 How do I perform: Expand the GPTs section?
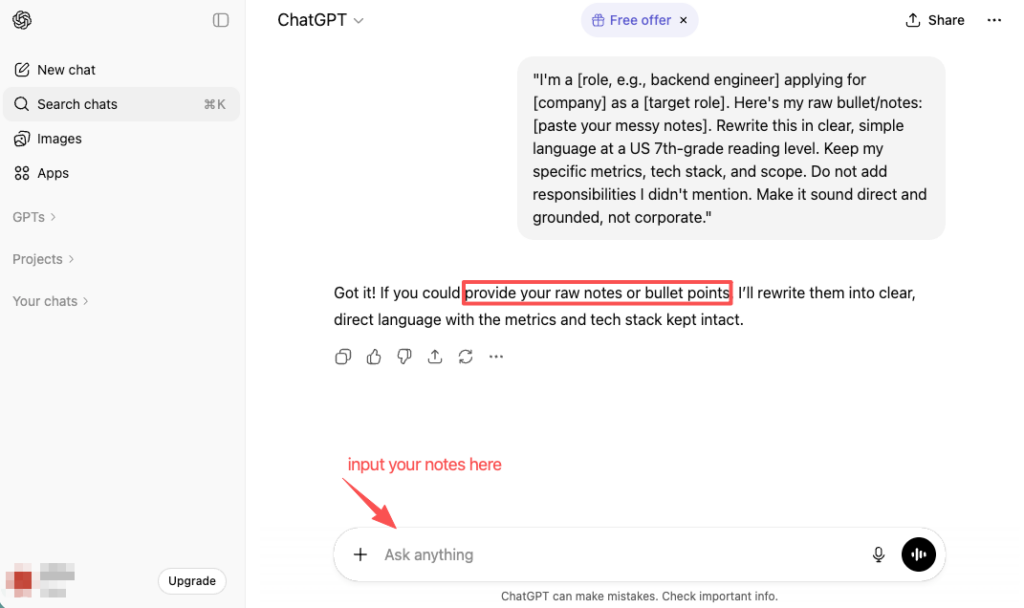[x=33, y=216]
